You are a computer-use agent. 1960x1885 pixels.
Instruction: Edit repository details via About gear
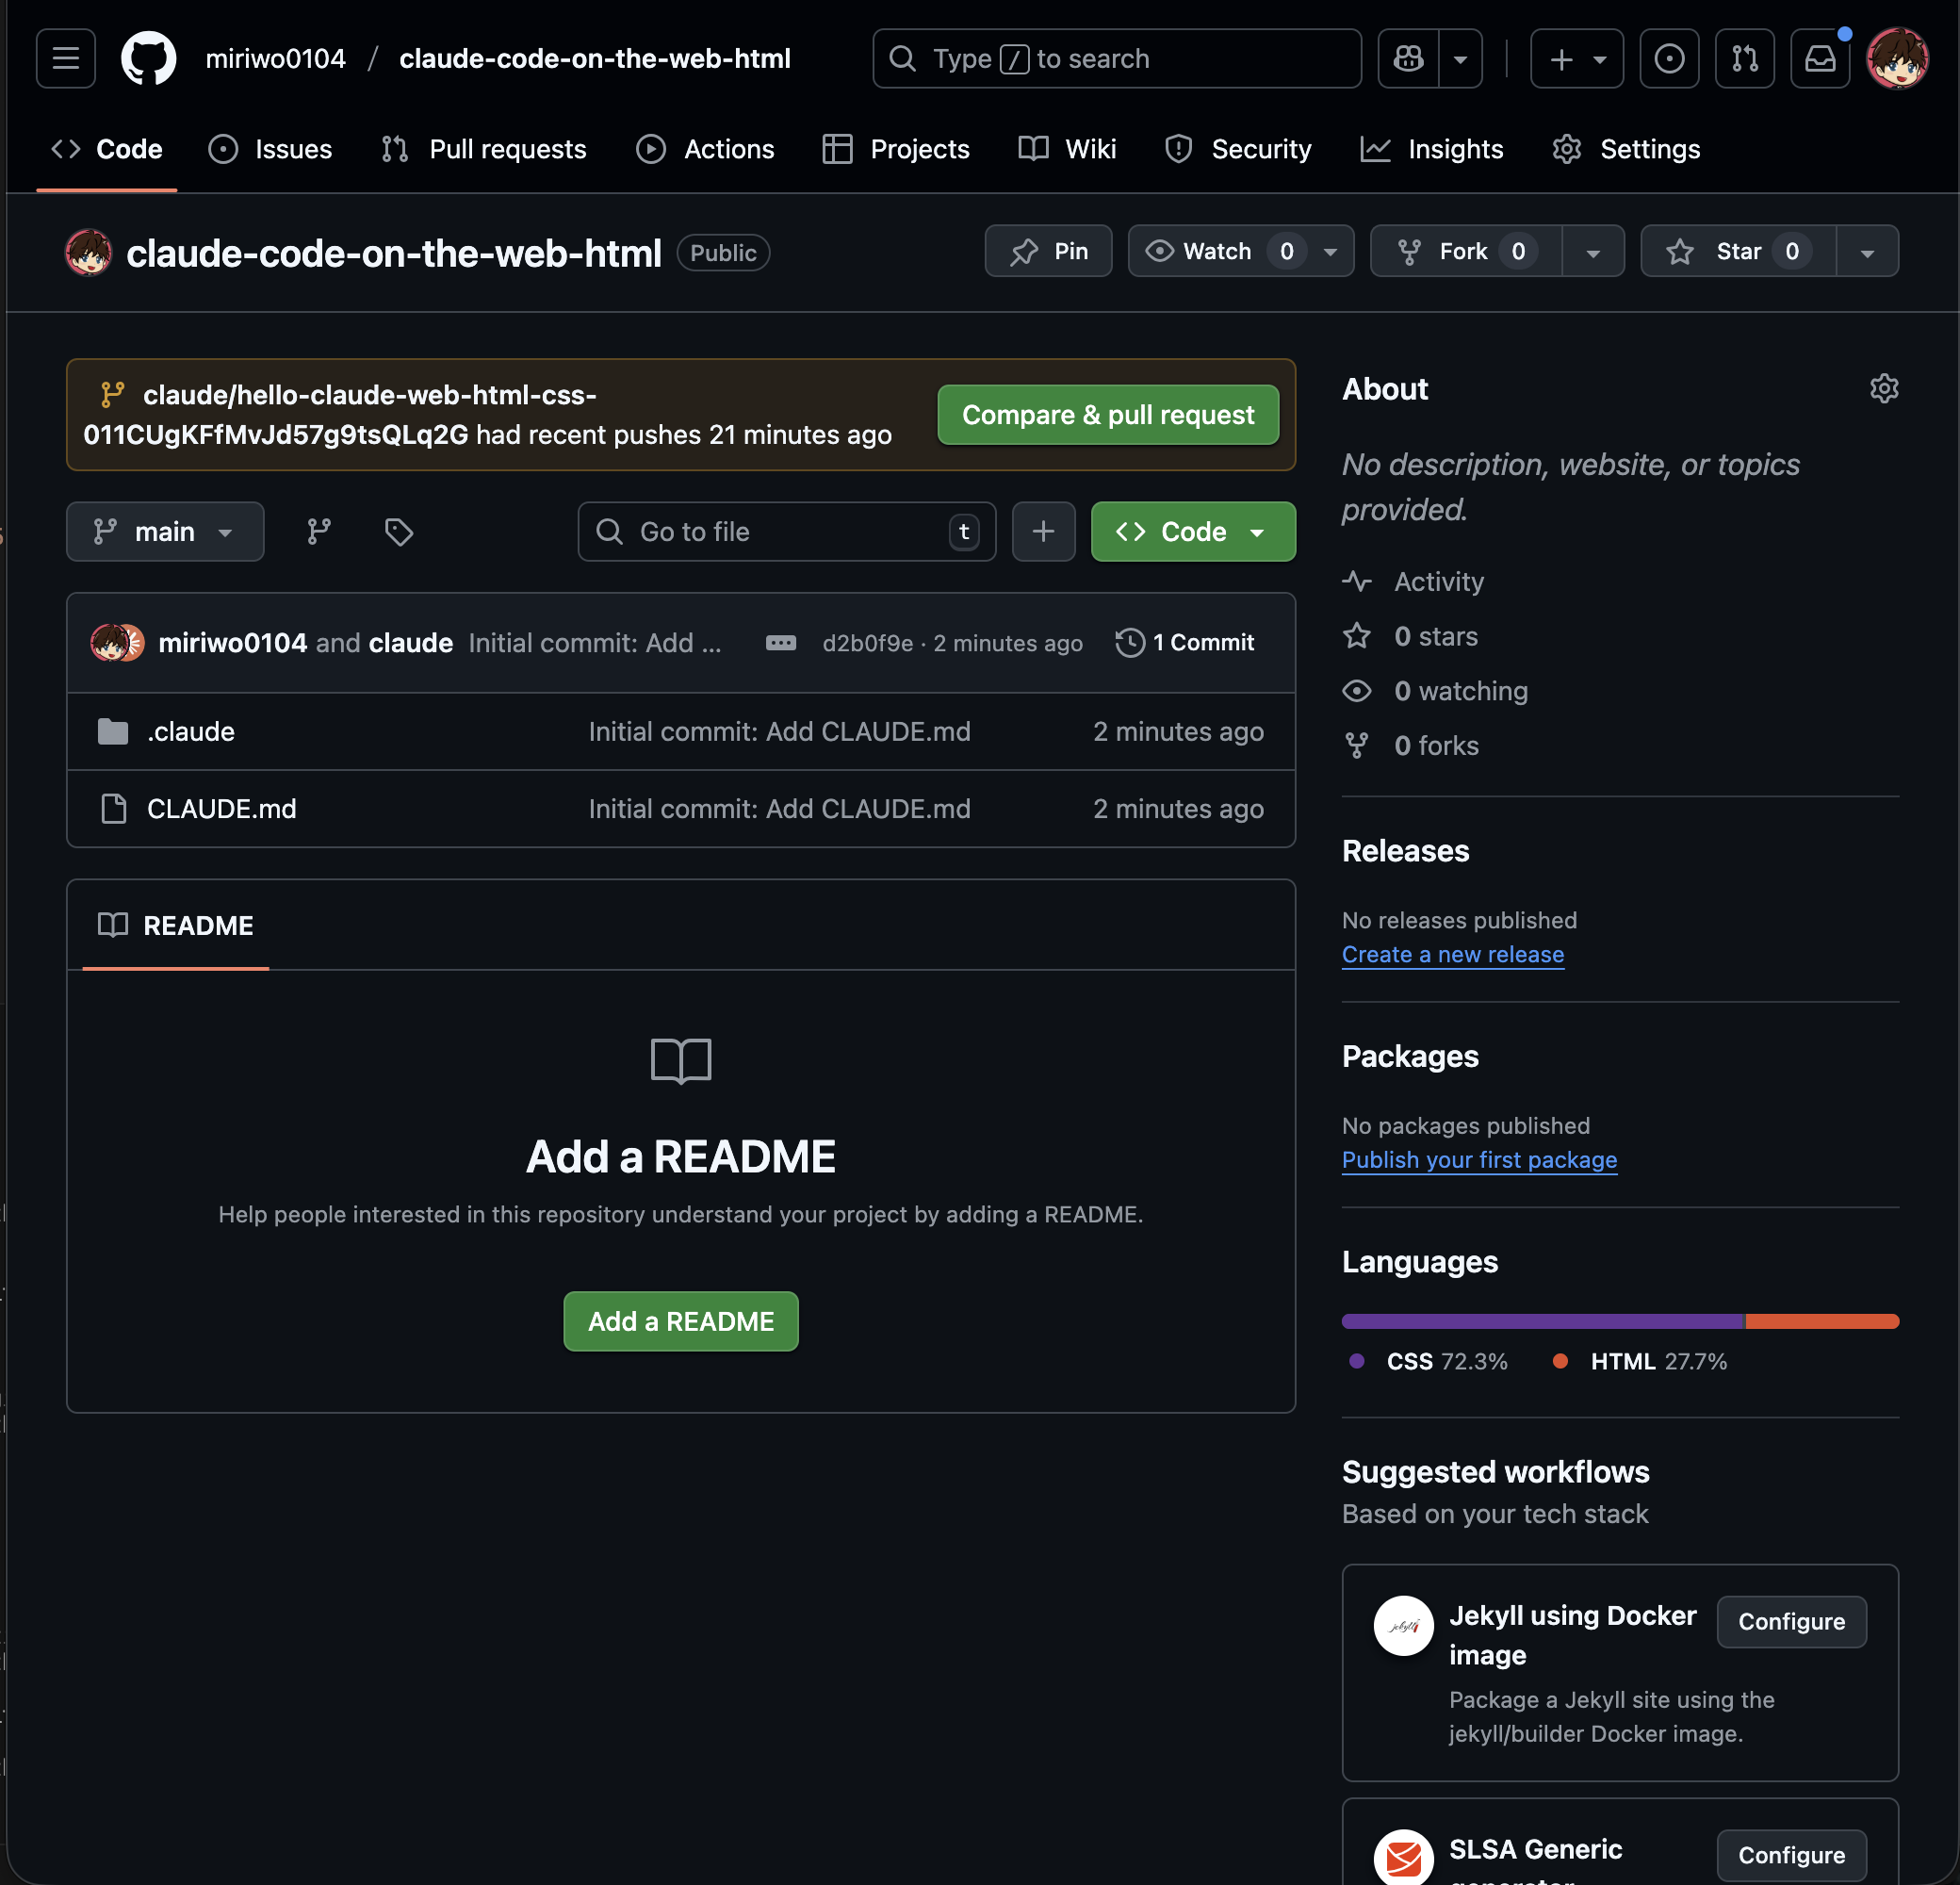pos(1883,389)
